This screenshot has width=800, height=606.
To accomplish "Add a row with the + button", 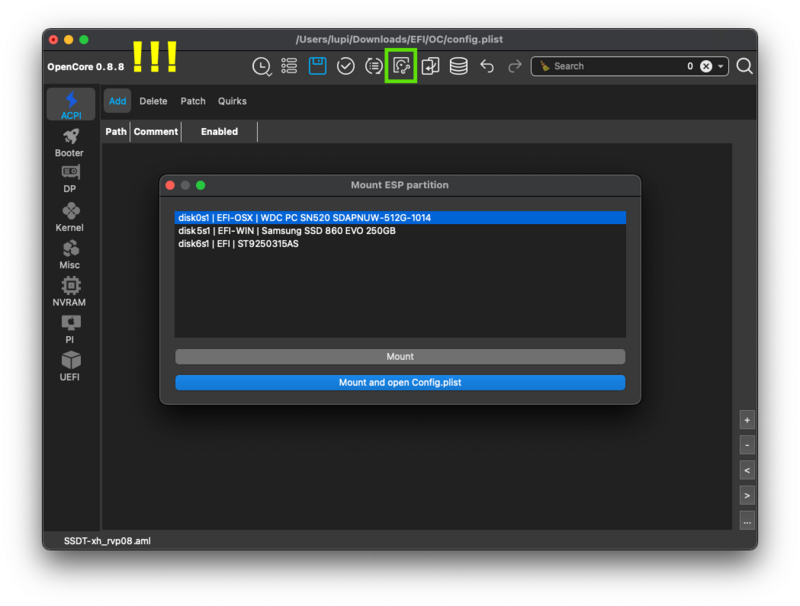I will [x=747, y=420].
